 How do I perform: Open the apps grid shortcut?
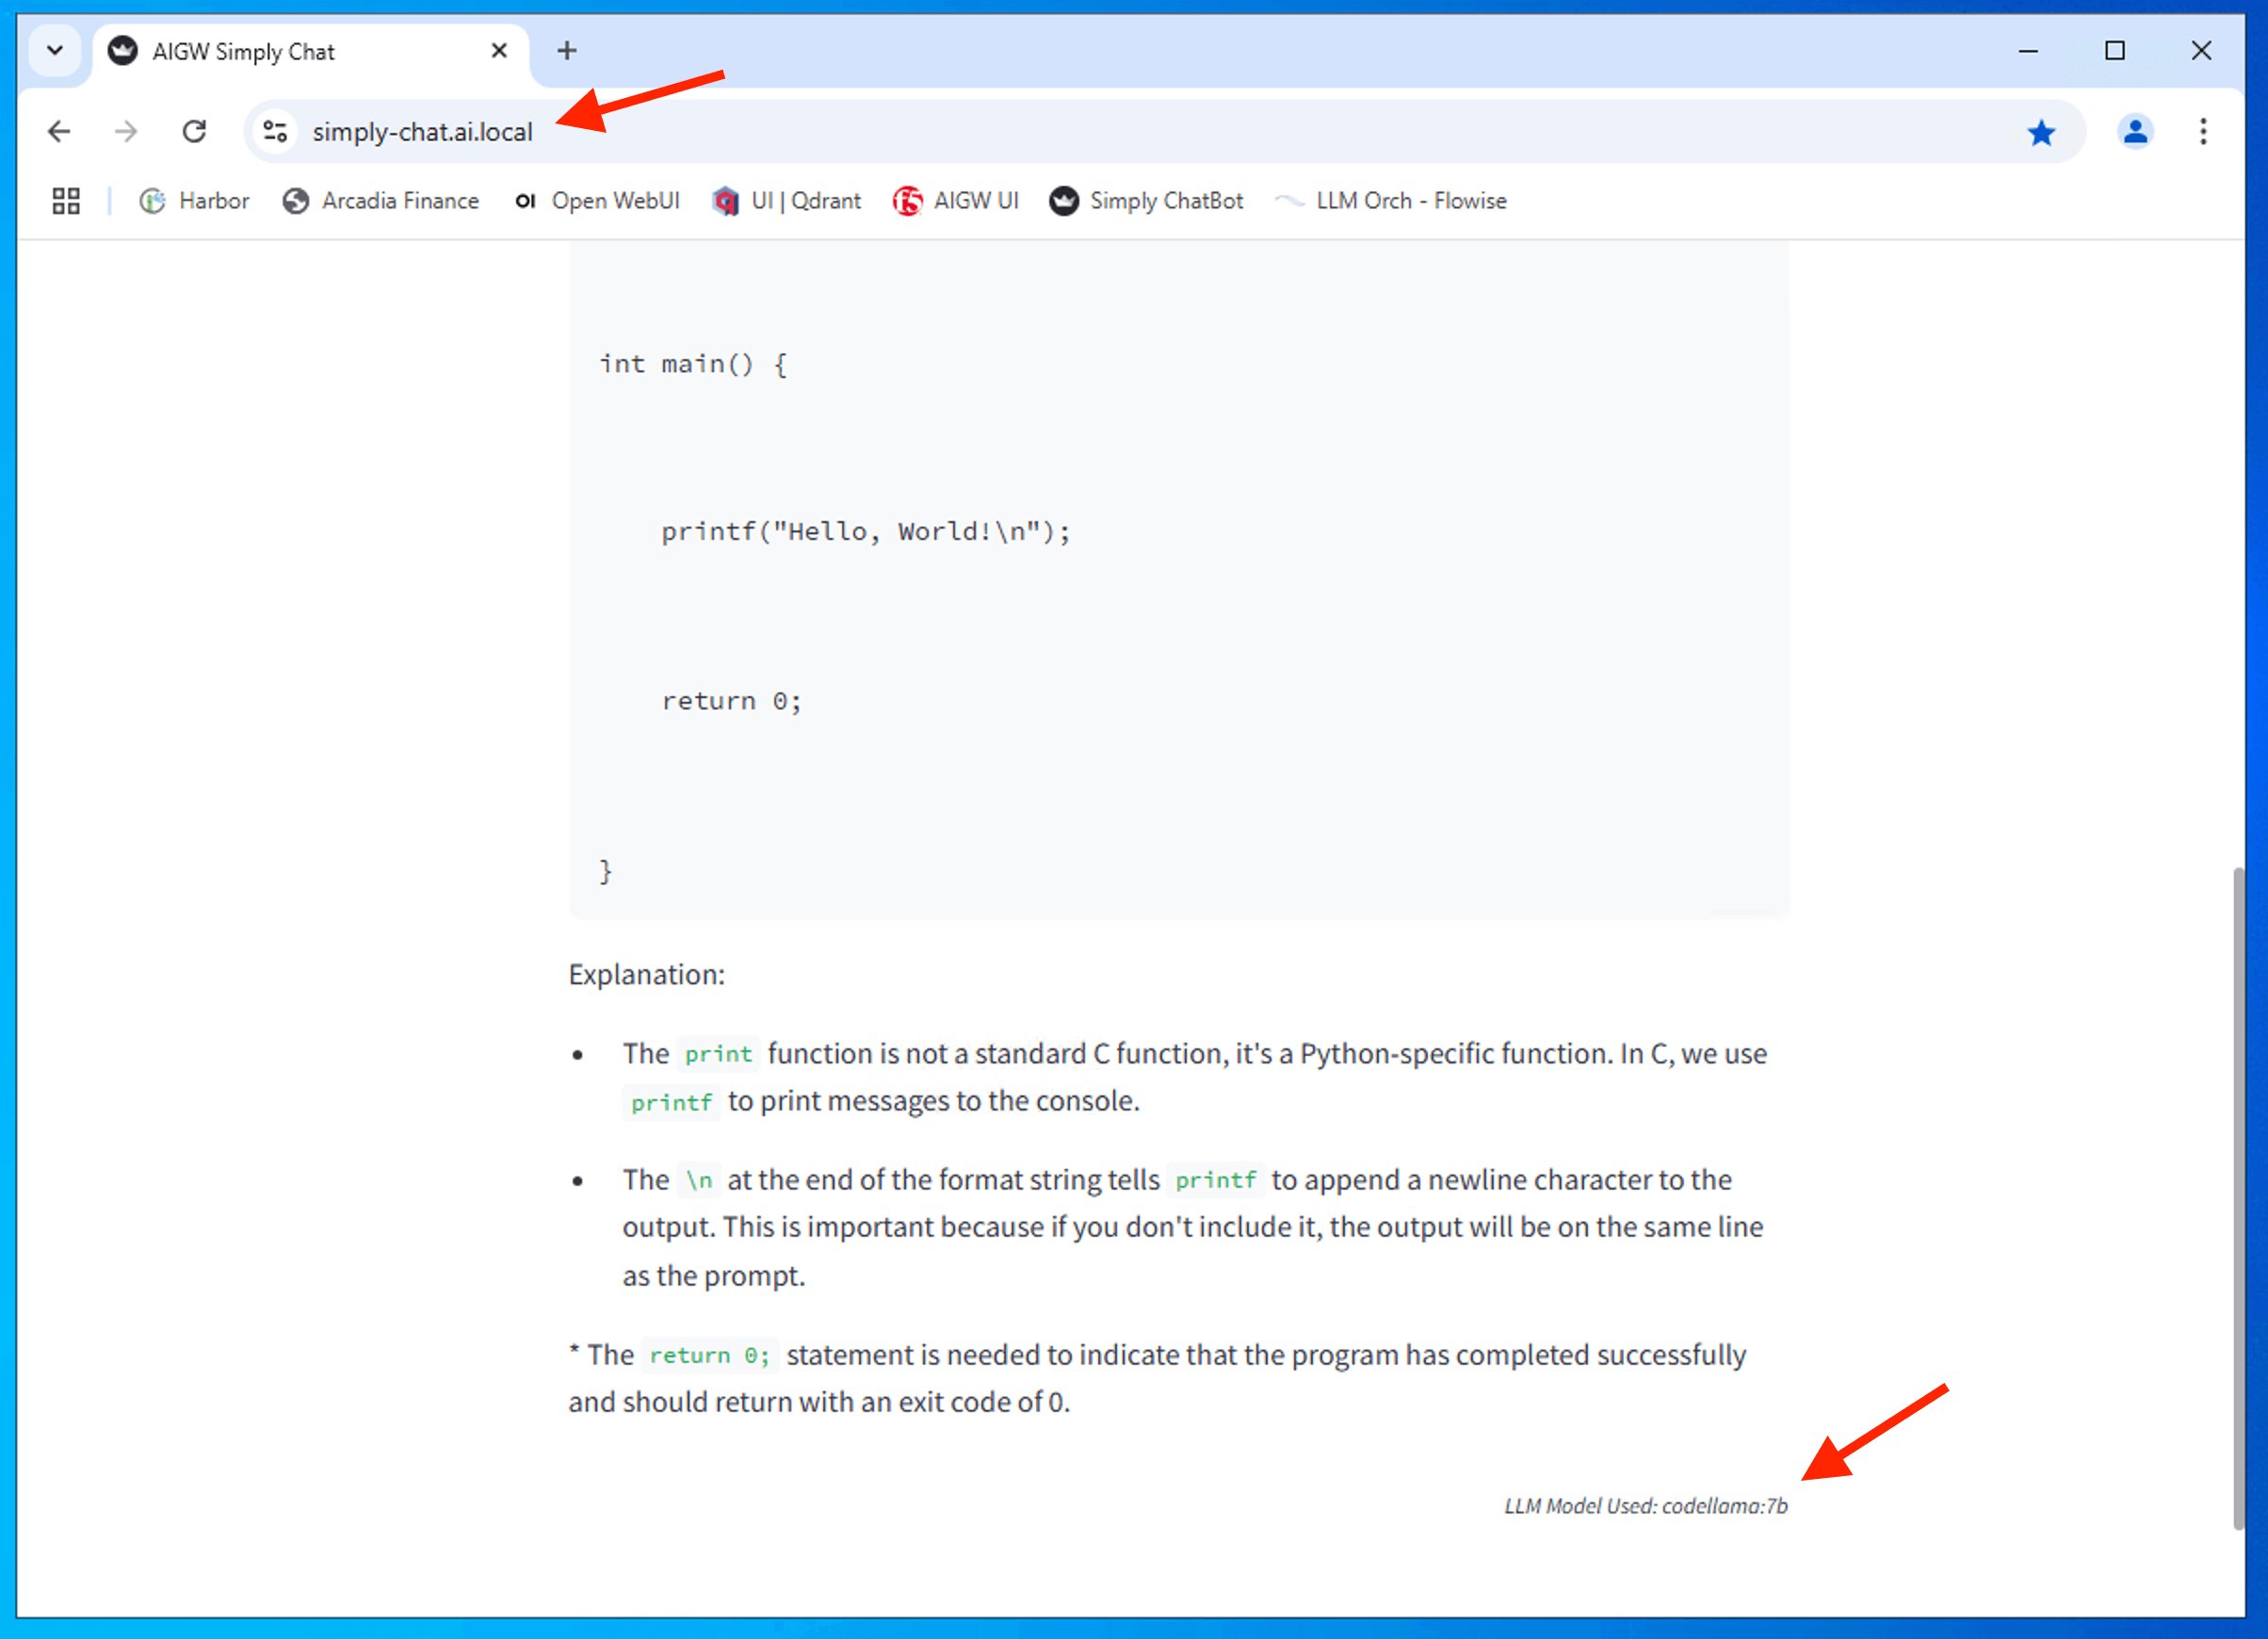click(x=66, y=201)
